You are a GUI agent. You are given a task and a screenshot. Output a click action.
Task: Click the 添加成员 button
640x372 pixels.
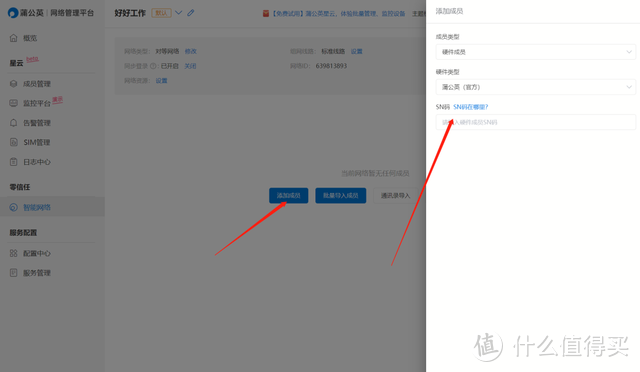(289, 196)
